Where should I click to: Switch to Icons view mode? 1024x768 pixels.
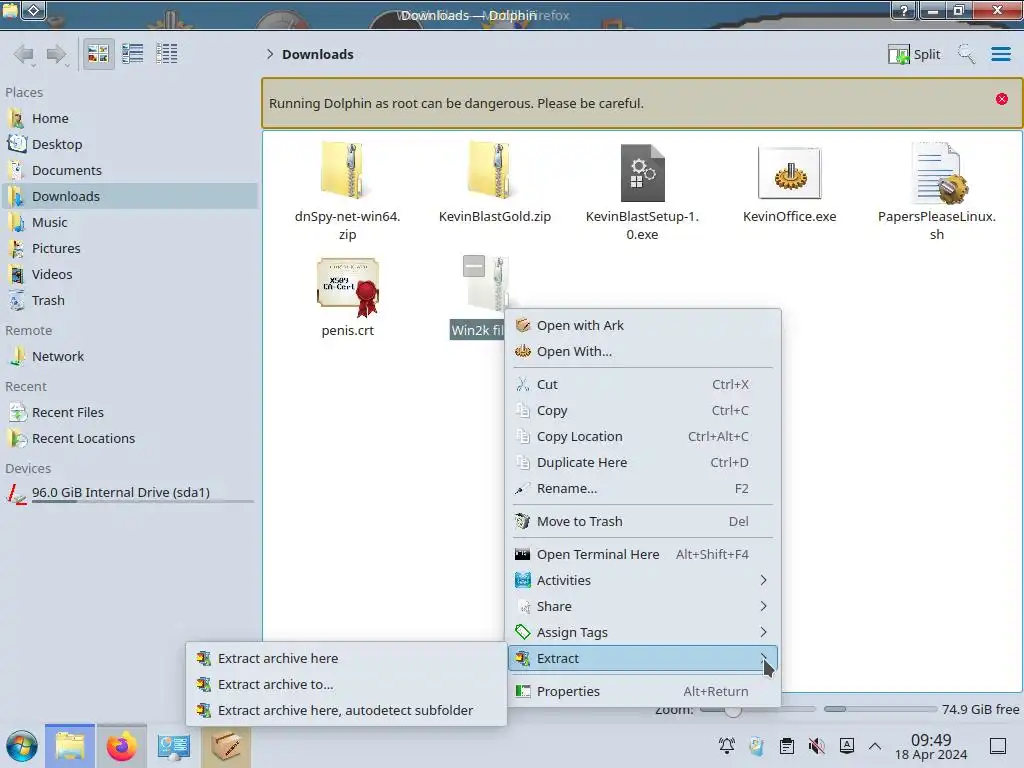point(98,54)
